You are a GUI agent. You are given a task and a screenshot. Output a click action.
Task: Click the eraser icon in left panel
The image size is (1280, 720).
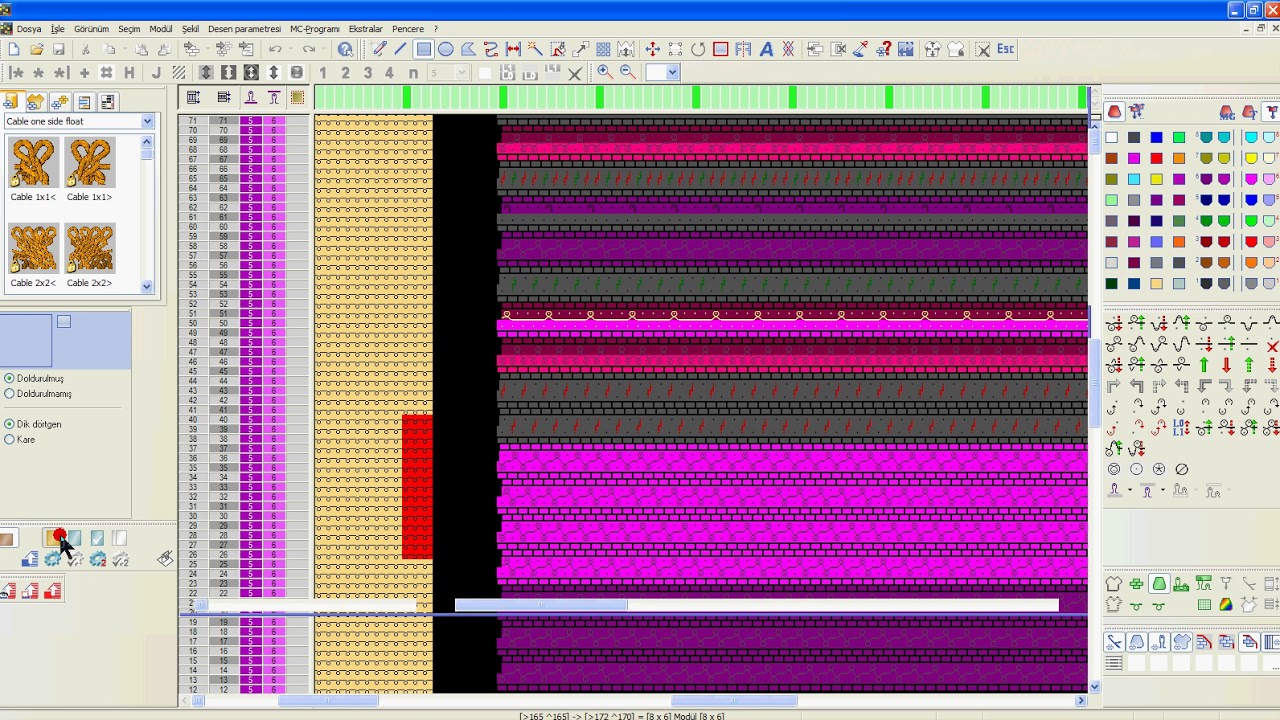tap(165, 559)
